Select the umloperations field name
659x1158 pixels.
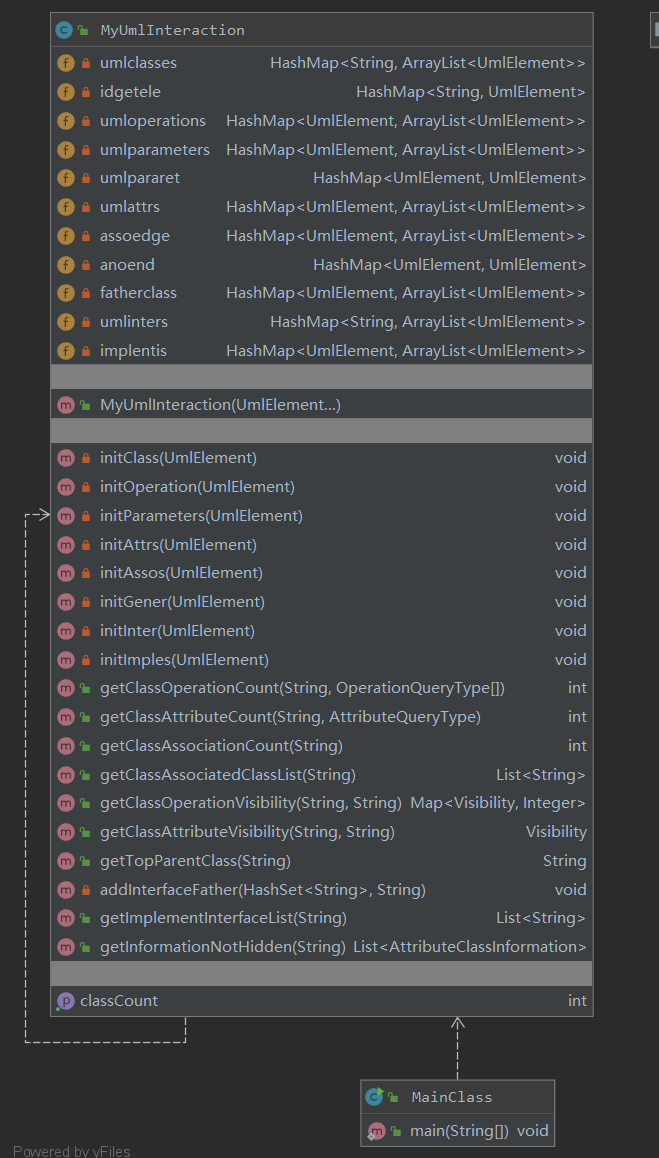point(153,120)
